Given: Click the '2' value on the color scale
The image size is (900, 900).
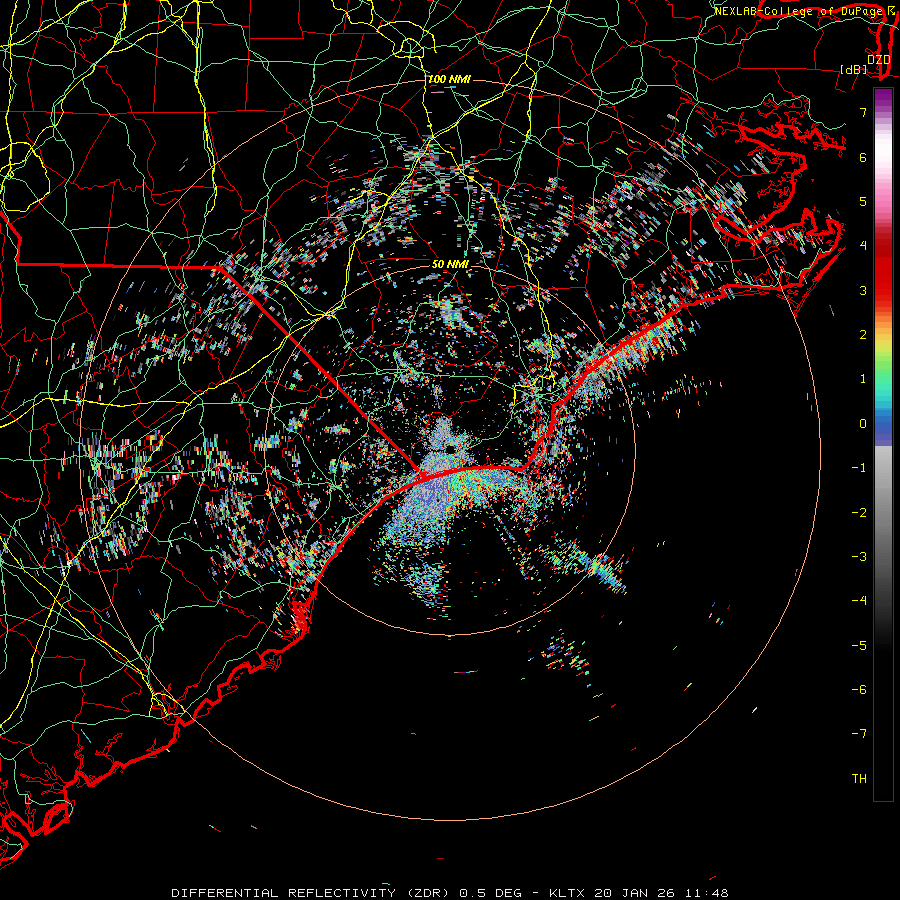Looking at the screenshot, I should (863, 335).
